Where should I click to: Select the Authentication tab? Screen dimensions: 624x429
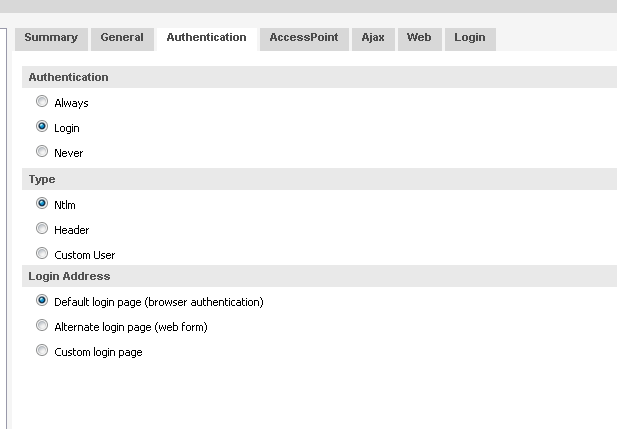click(206, 38)
